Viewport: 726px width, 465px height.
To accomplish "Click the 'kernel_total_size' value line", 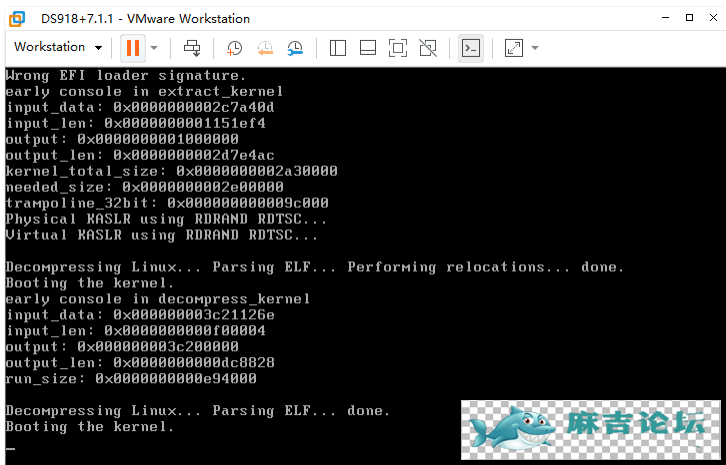I will [171, 171].
